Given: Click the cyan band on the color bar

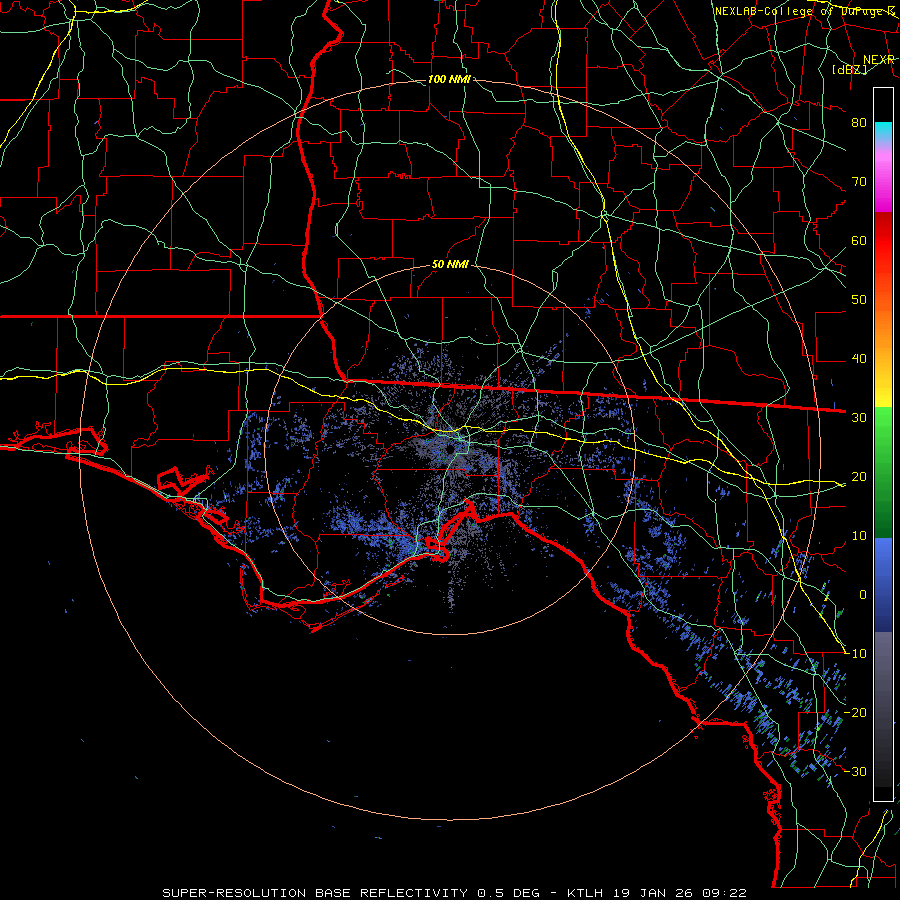Looking at the screenshot, I should (x=883, y=131).
